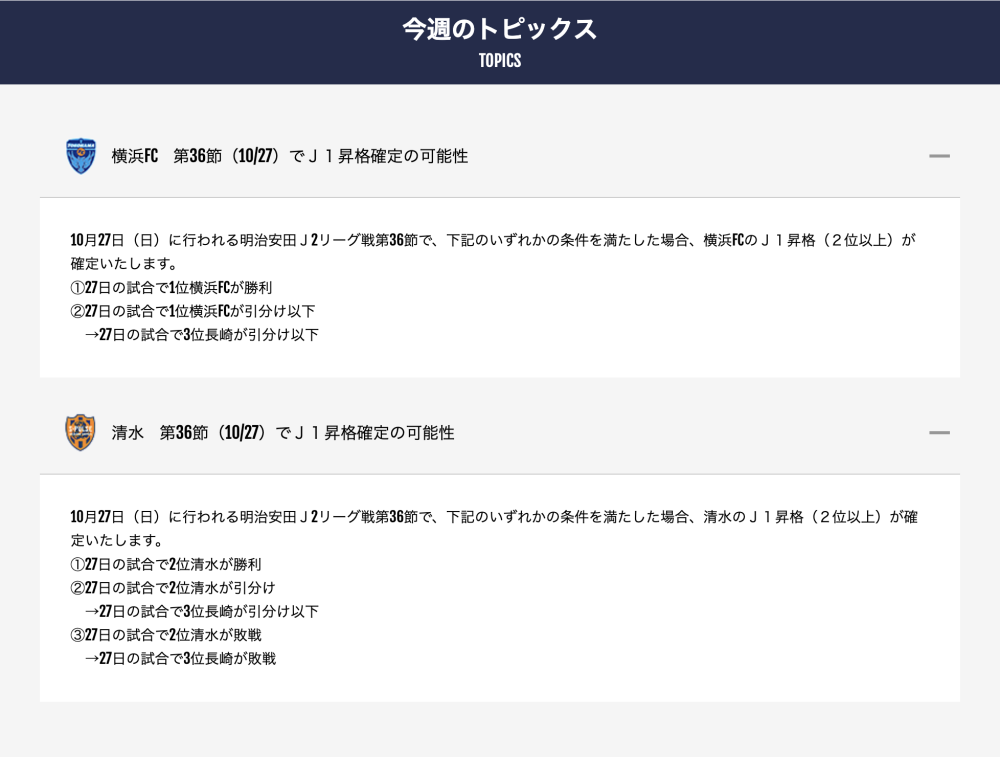
Task: Click the 3位長崎が敗戦 line
Action: (180, 659)
